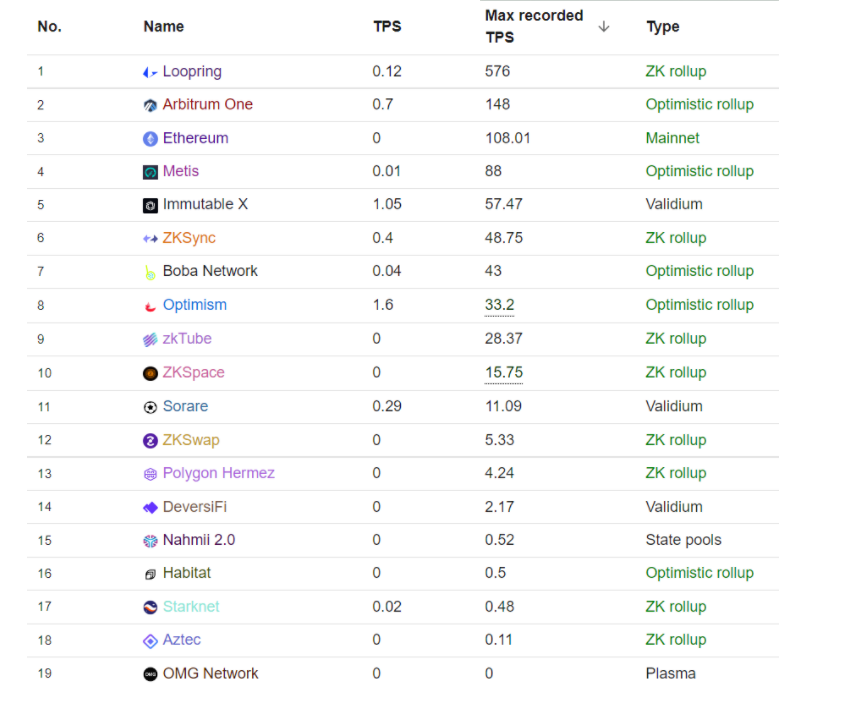Screen dimensions: 848x705
Task: Open the Polygon Hermez link
Action: tap(218, 473)
